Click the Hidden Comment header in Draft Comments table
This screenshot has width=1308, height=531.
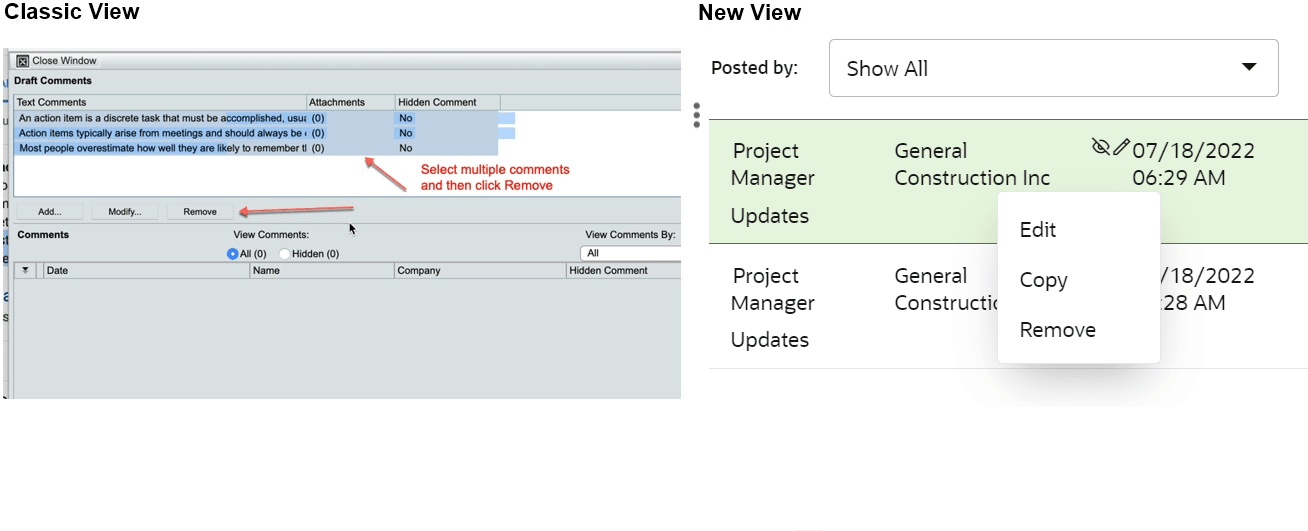pos(447,102)
